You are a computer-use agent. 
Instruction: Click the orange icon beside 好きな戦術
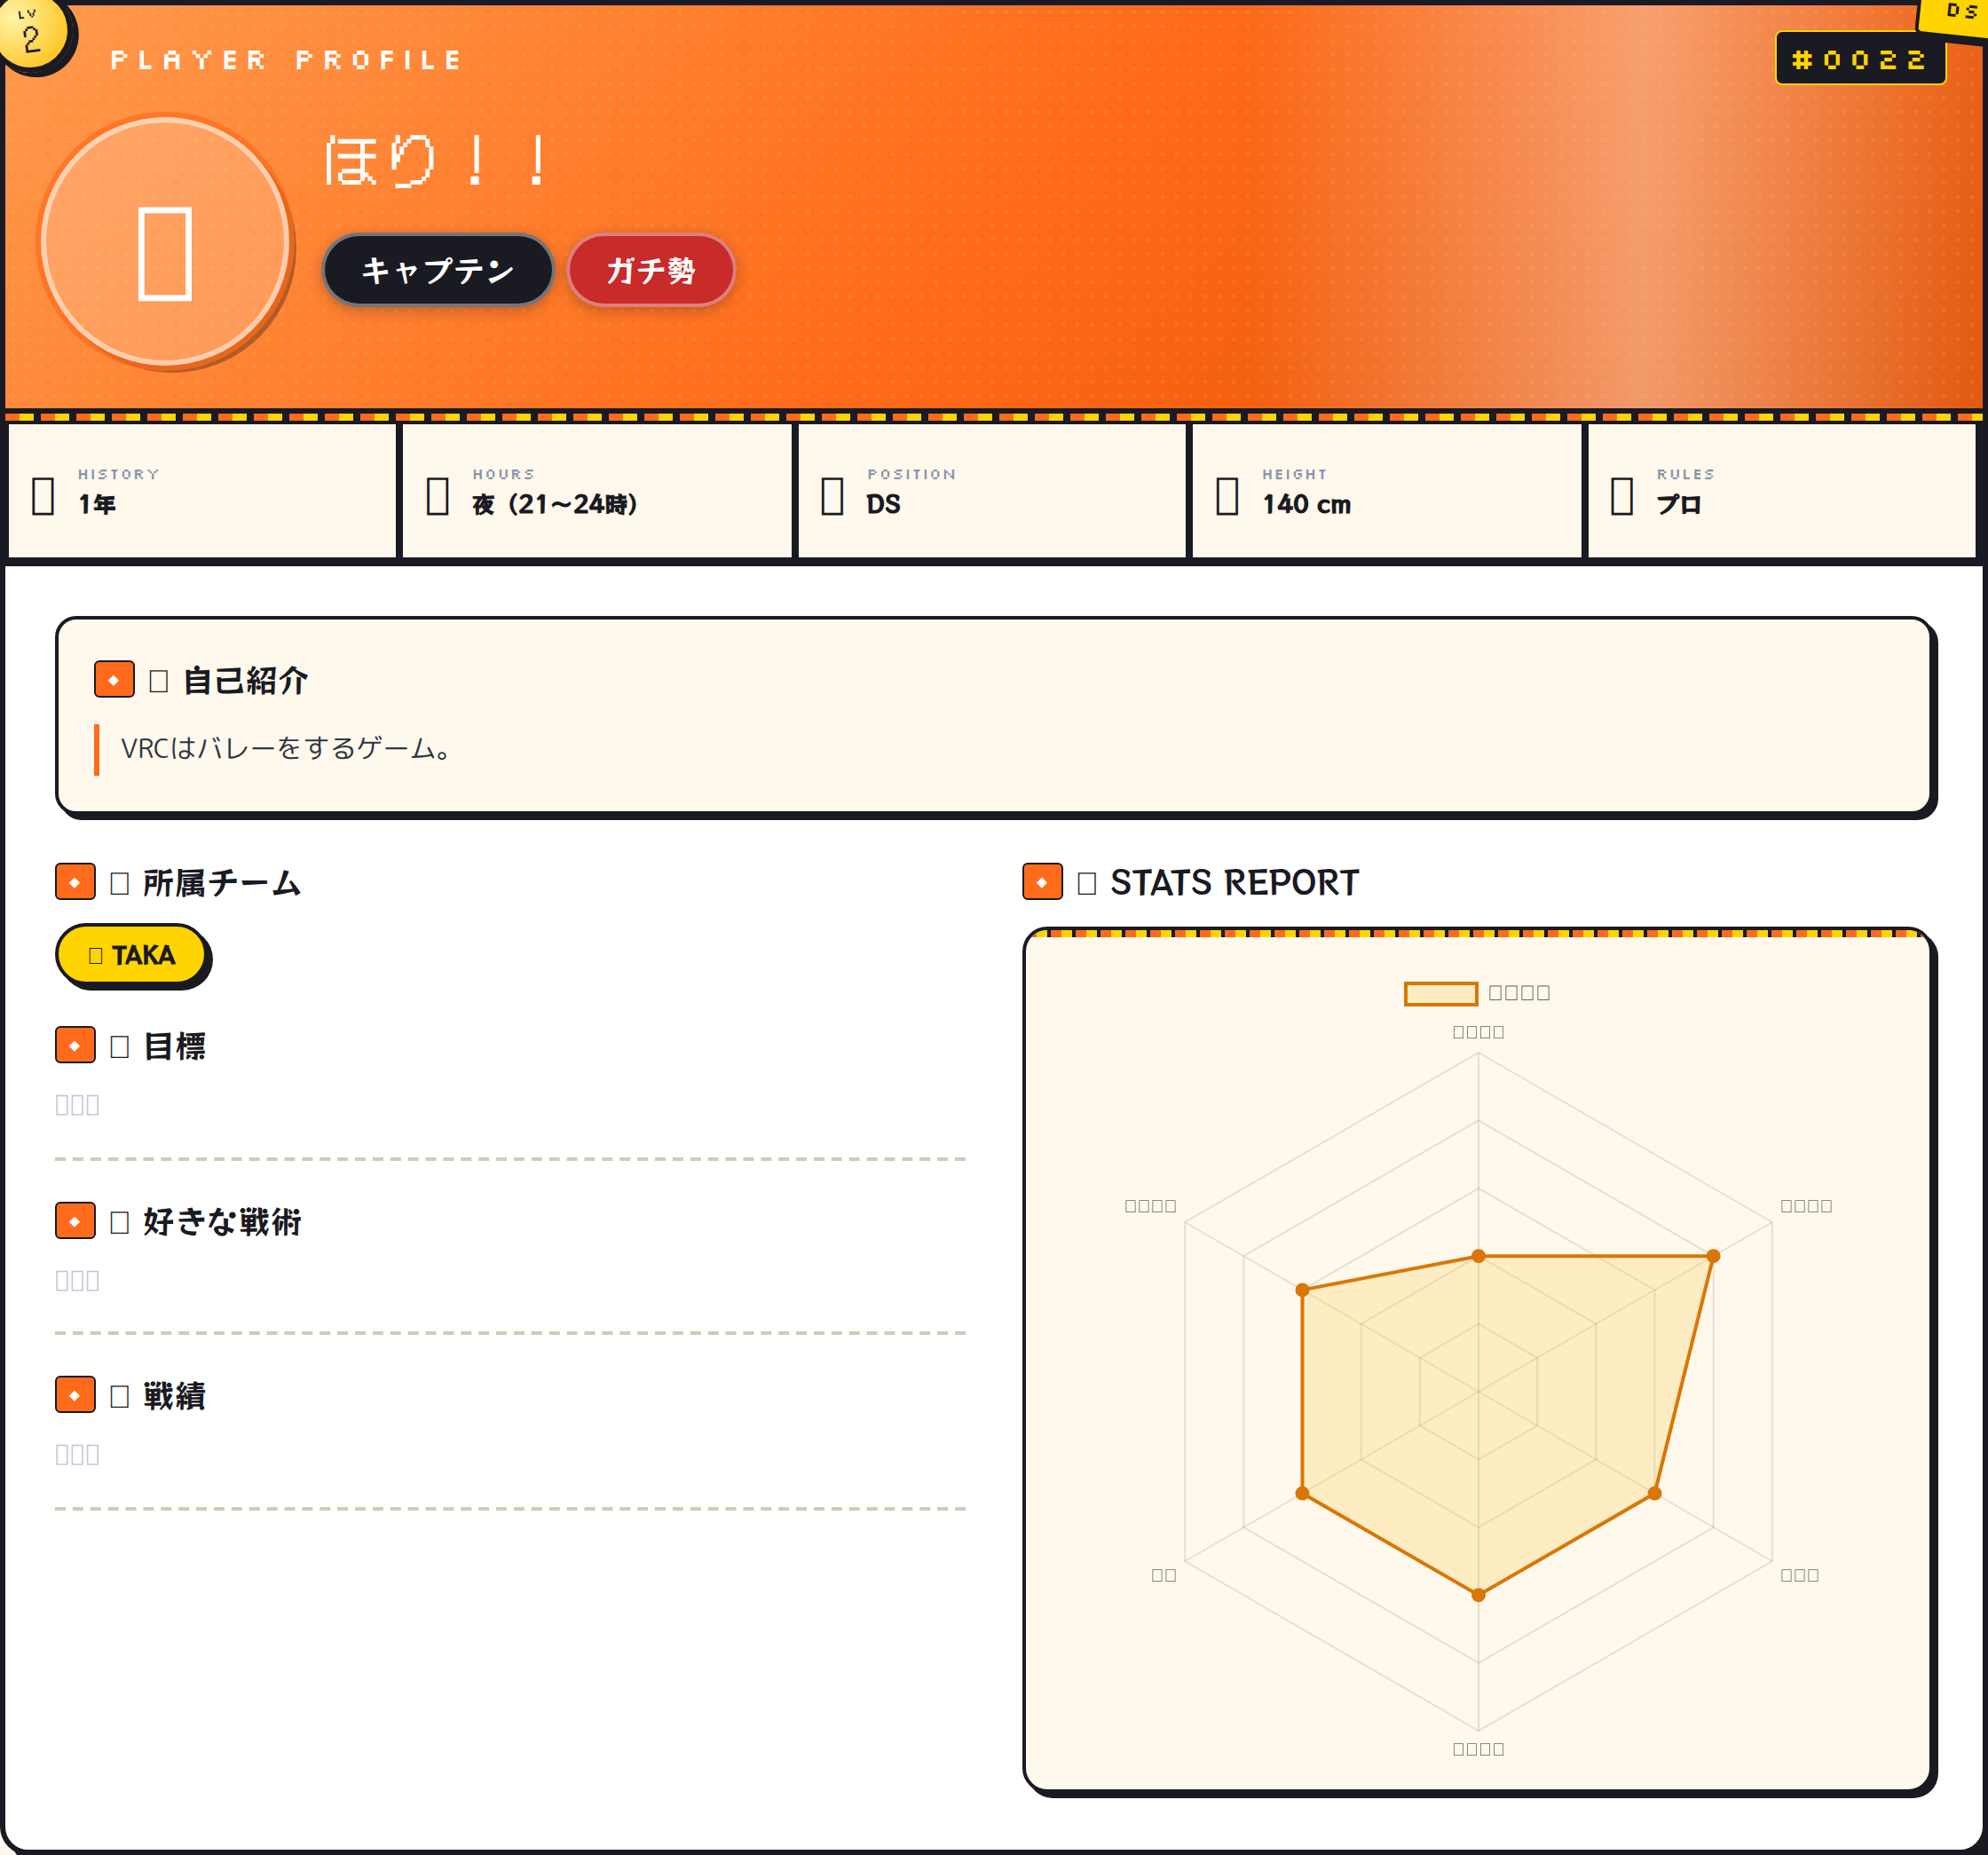tap(75, 1220)
